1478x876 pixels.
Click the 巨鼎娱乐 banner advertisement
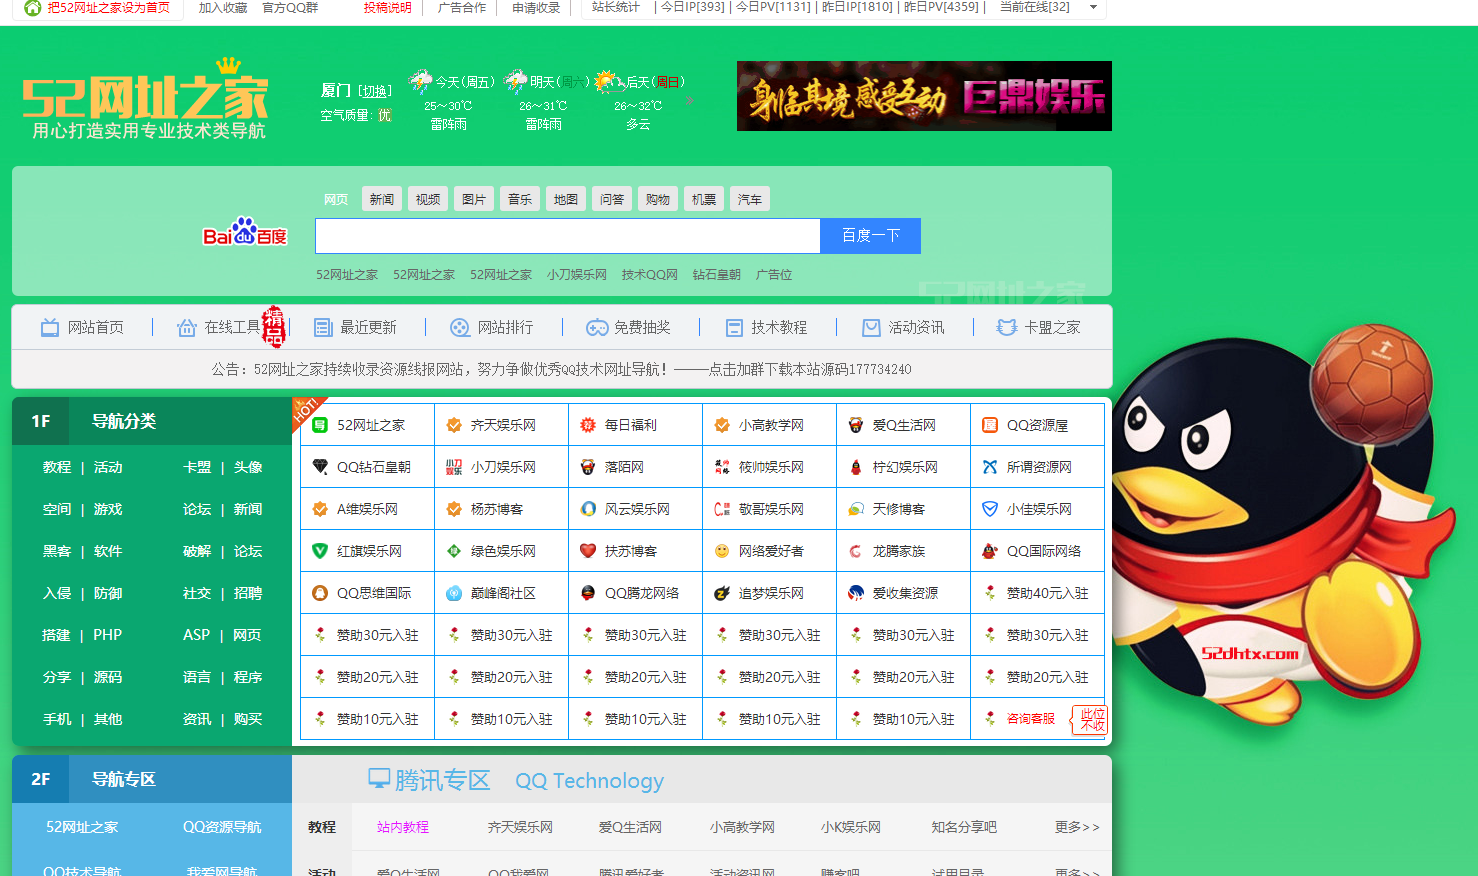click(x=924, y=96)
